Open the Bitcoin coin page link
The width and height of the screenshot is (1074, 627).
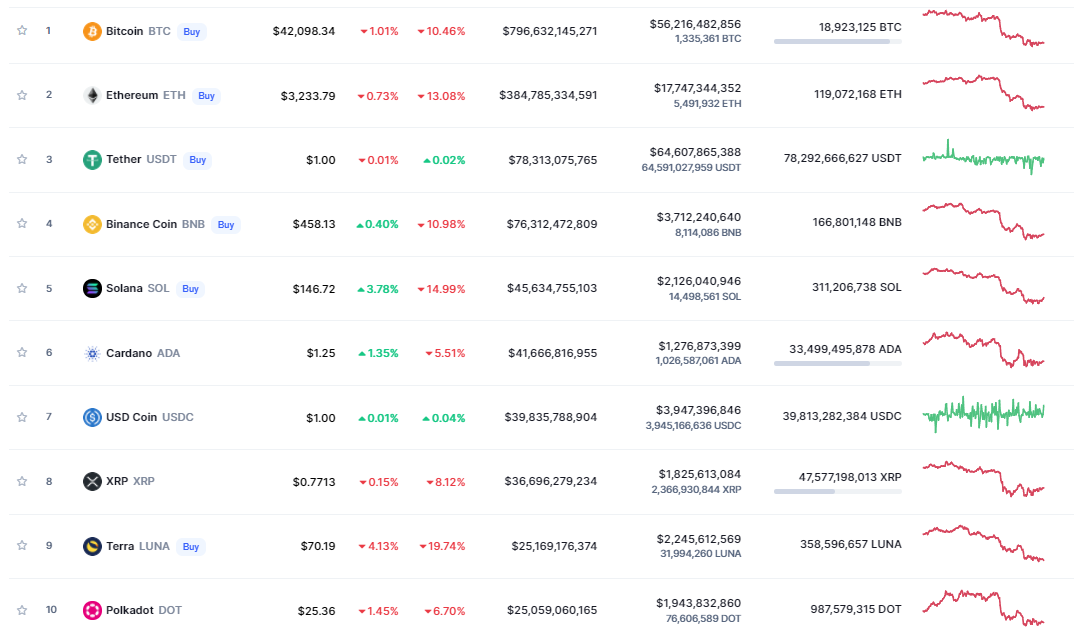click(125, 31)
